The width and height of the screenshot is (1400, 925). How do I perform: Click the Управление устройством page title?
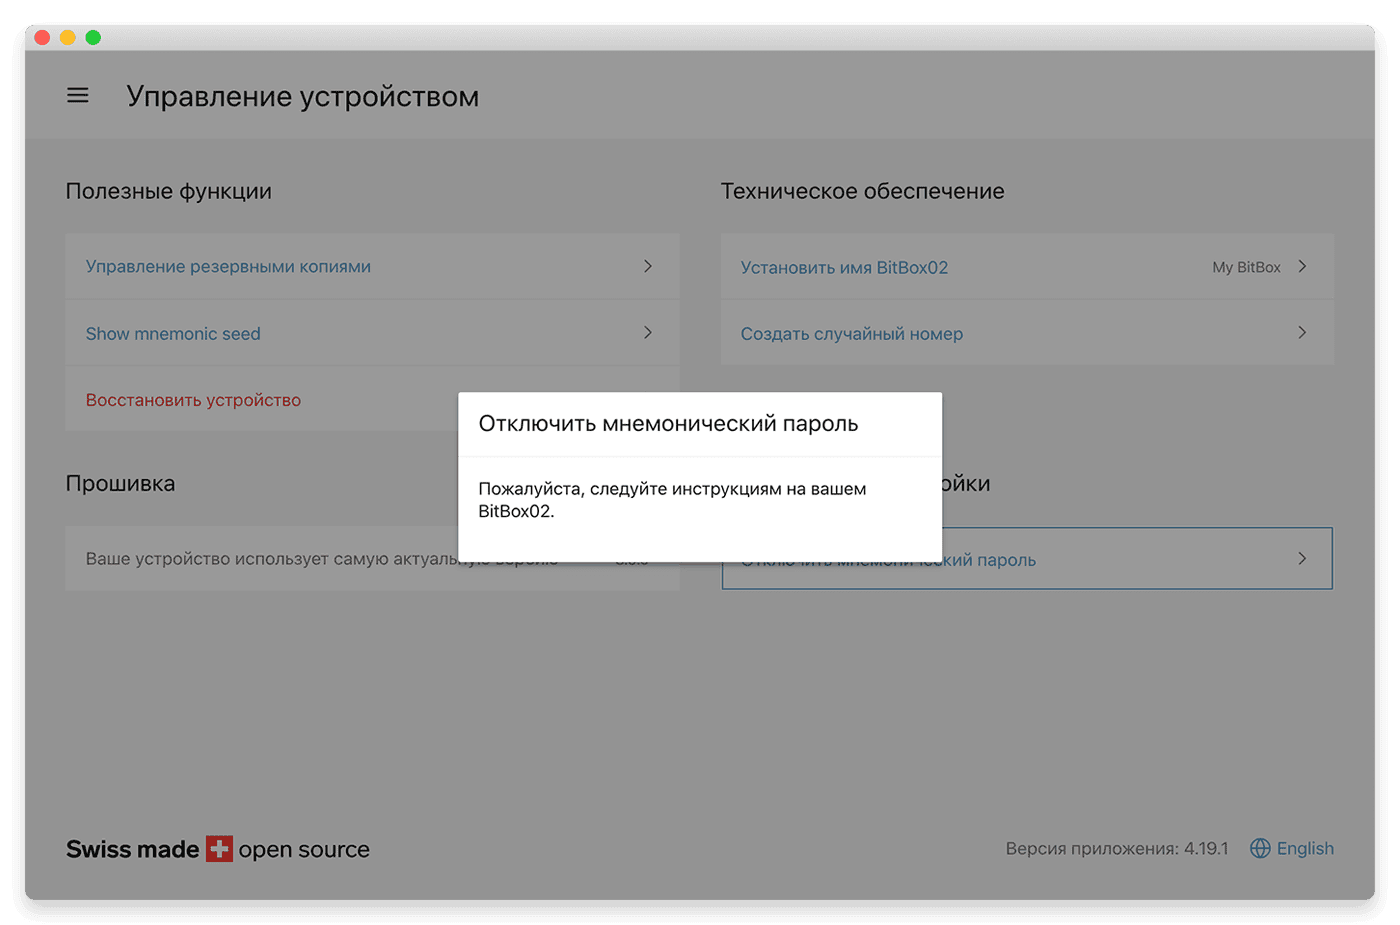point(302,96)
